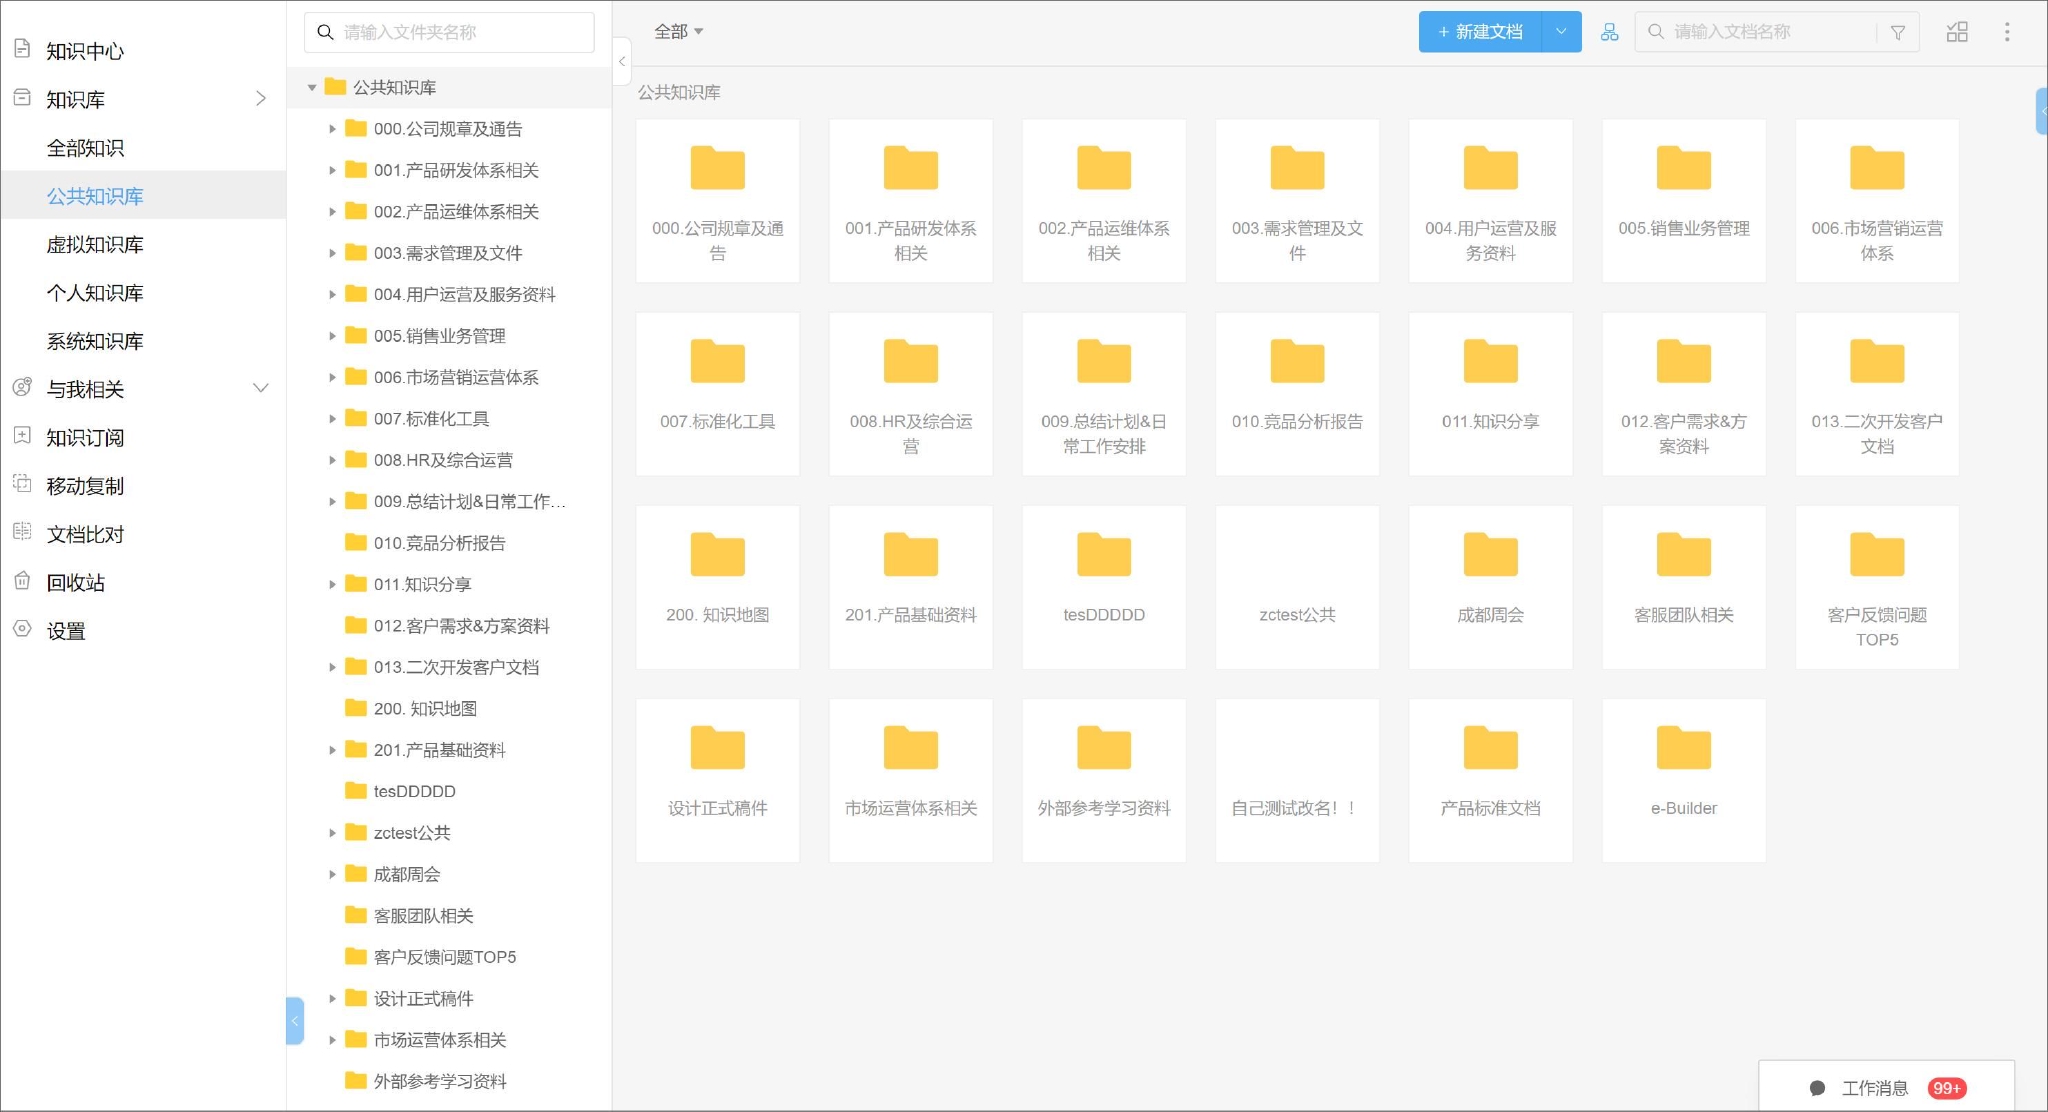Click inside the 请输入文件夹名称 folder search field

coord(448,31)
